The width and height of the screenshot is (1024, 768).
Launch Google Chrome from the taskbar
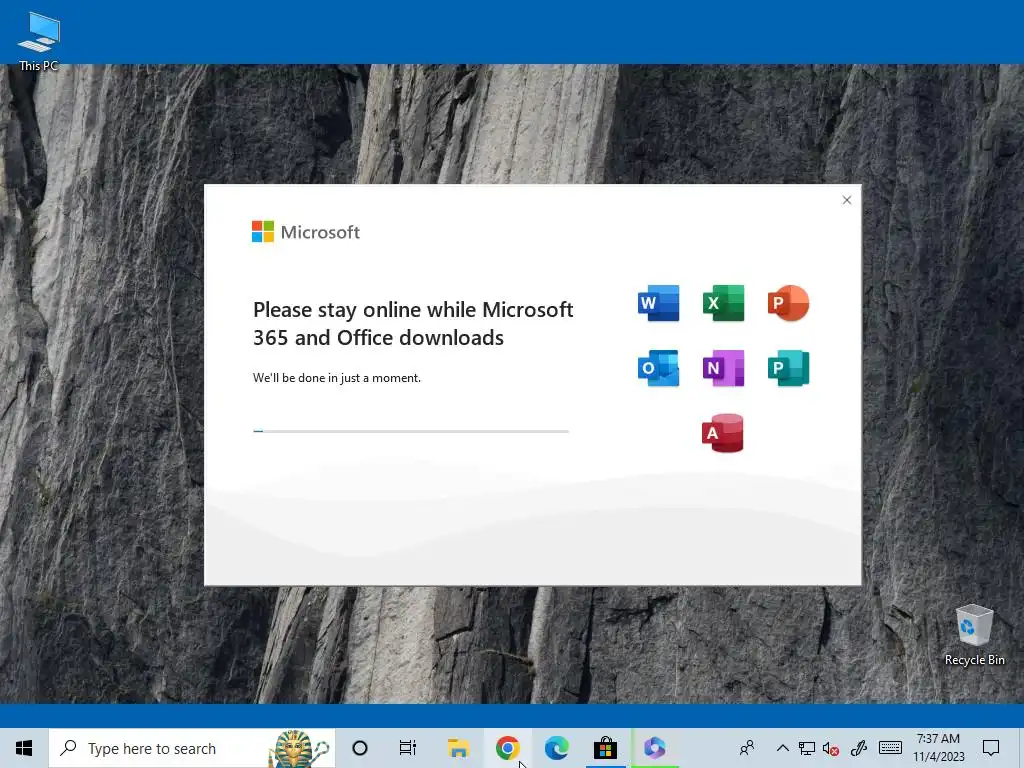[x=507, y=748]
